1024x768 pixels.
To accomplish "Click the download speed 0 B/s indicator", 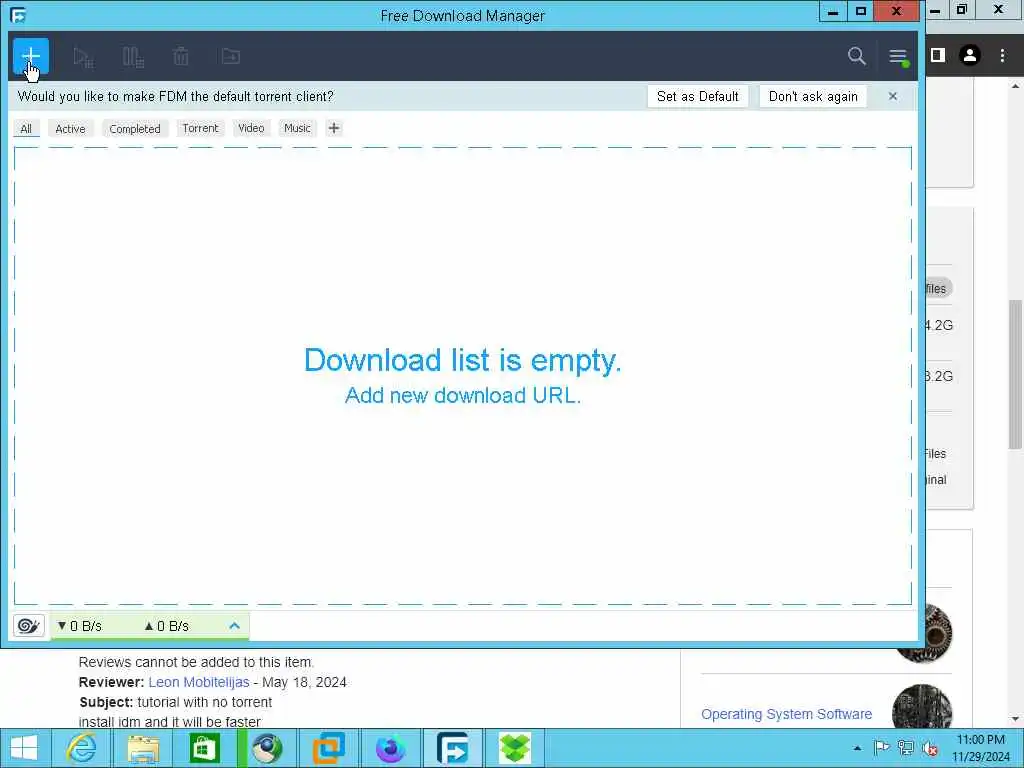I will (80, 626).
